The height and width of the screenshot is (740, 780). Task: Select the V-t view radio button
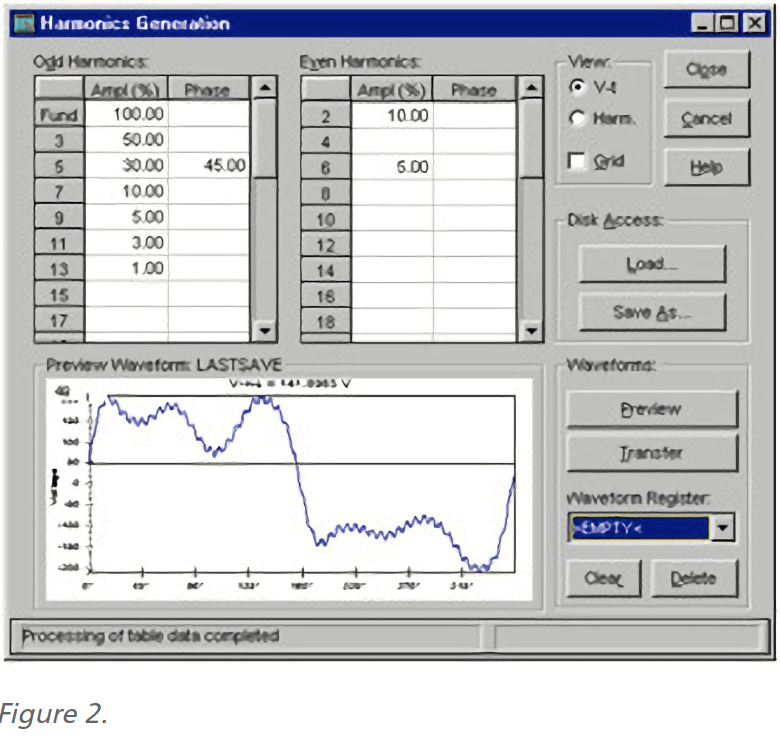pos(577,87)
